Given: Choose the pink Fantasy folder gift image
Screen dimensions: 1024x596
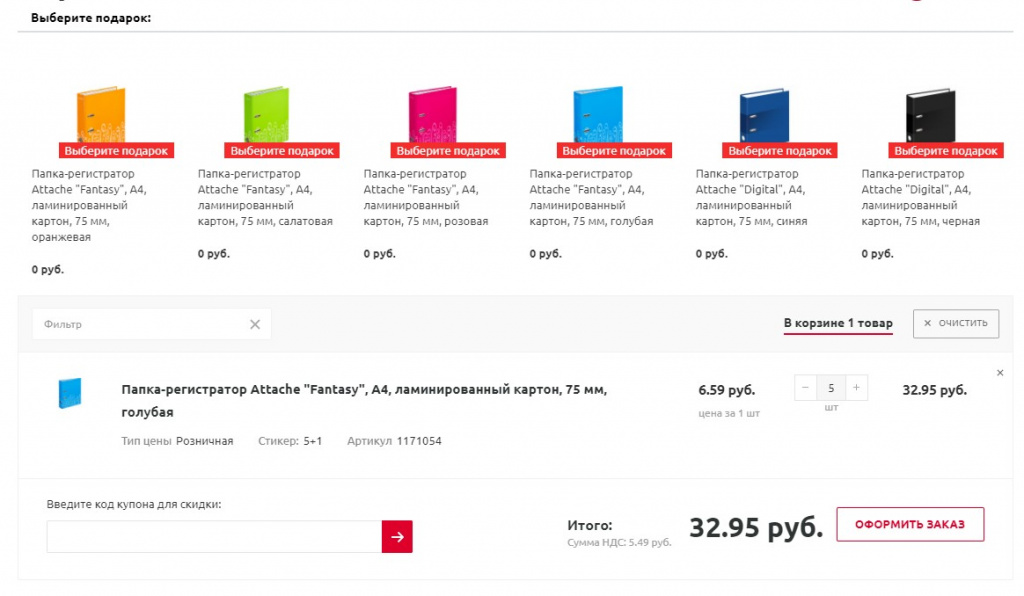Looking at the screenshot, I should 432,114.
